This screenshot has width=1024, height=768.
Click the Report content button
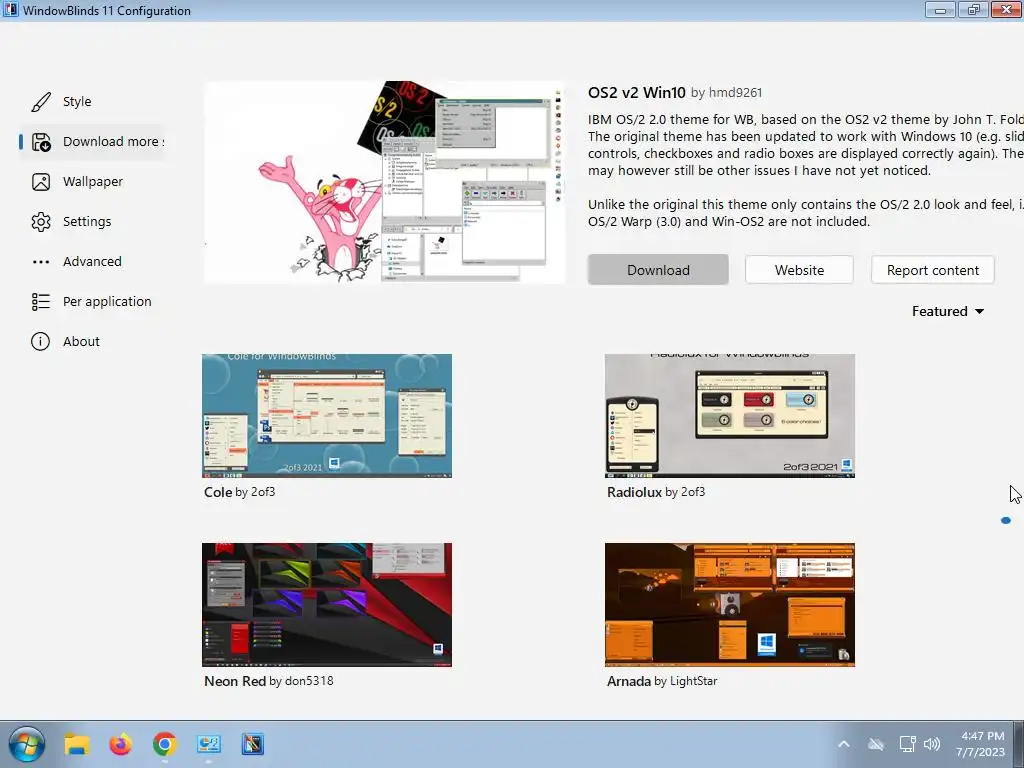click(933, 270)
